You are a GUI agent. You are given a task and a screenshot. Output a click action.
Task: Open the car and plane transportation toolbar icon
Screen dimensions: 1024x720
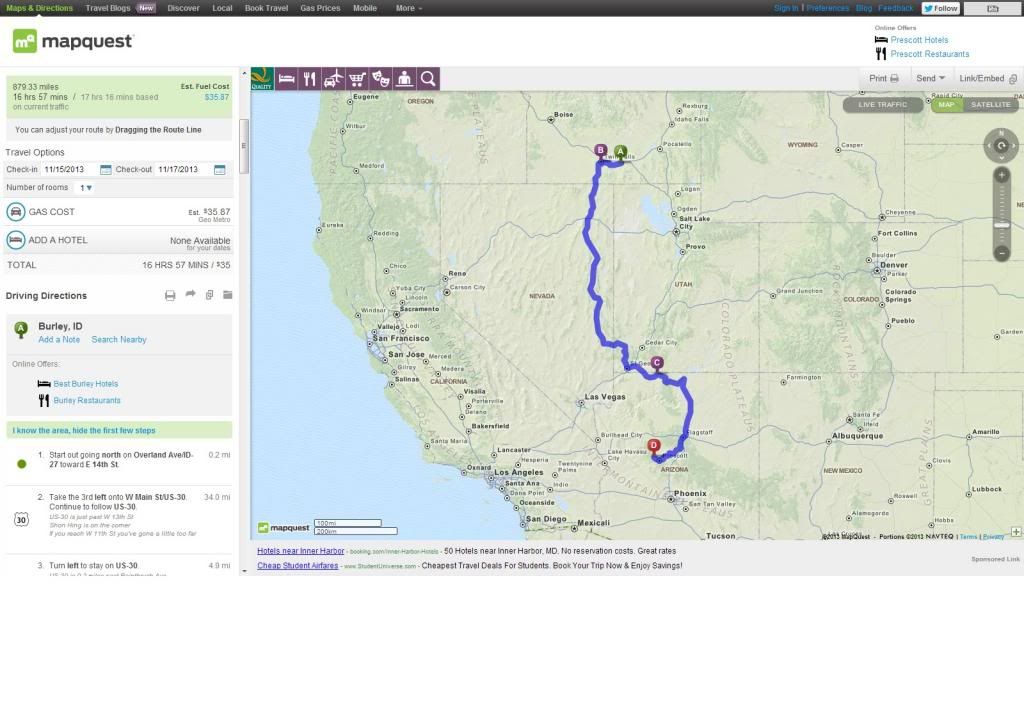[x=333, y=79]
